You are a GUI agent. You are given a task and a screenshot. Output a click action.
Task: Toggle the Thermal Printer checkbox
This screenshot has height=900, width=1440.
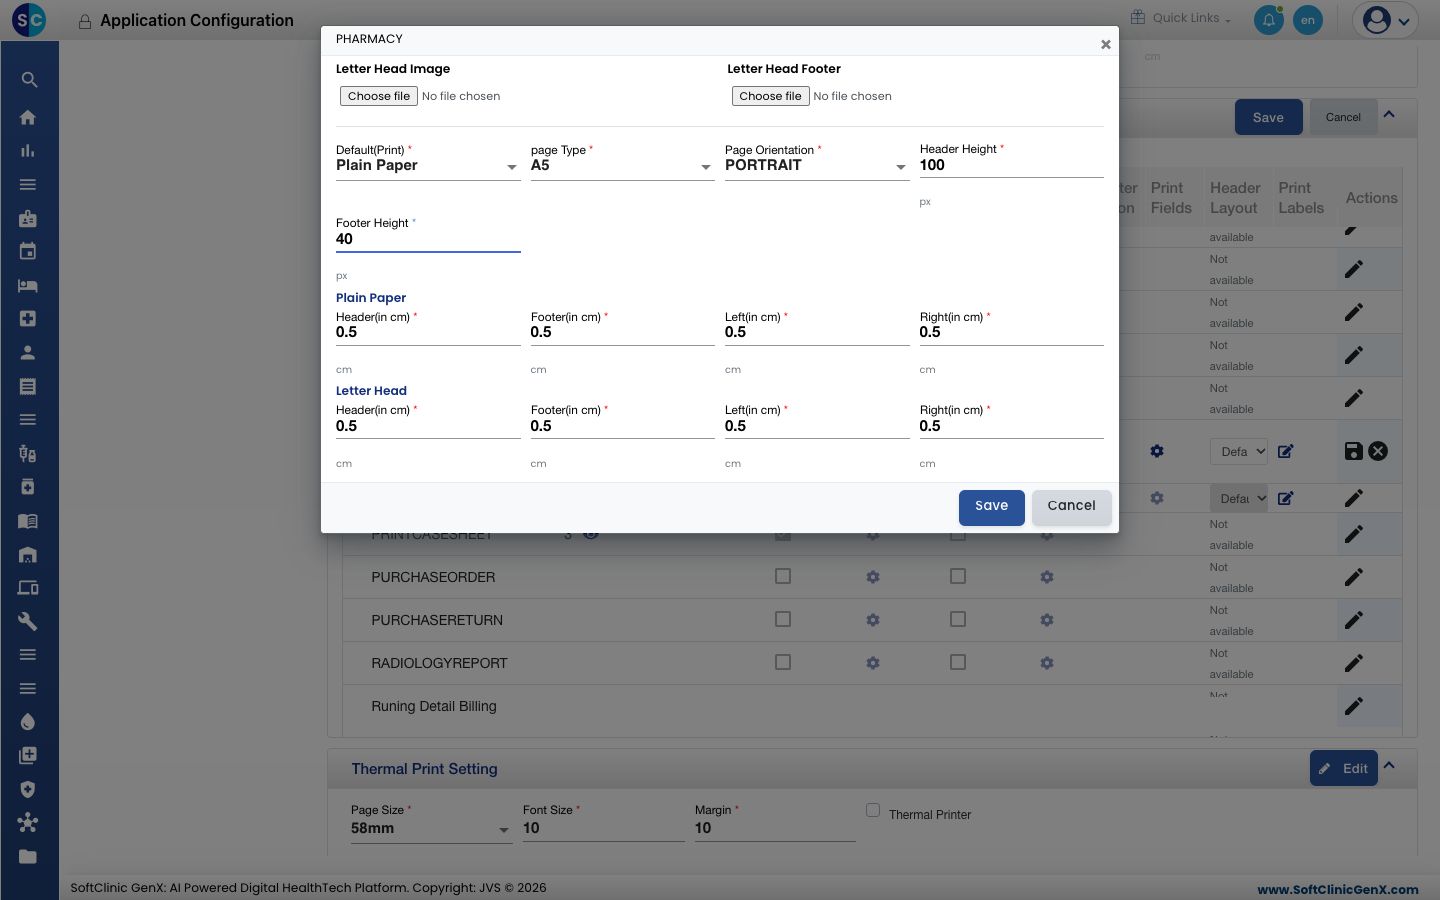873,811
